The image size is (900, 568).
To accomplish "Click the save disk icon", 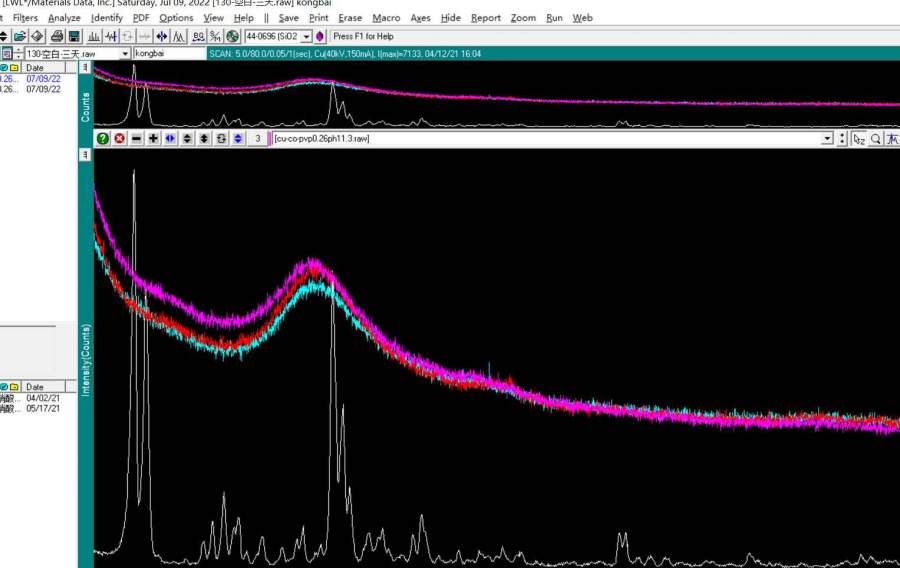I will click(74, 36).
